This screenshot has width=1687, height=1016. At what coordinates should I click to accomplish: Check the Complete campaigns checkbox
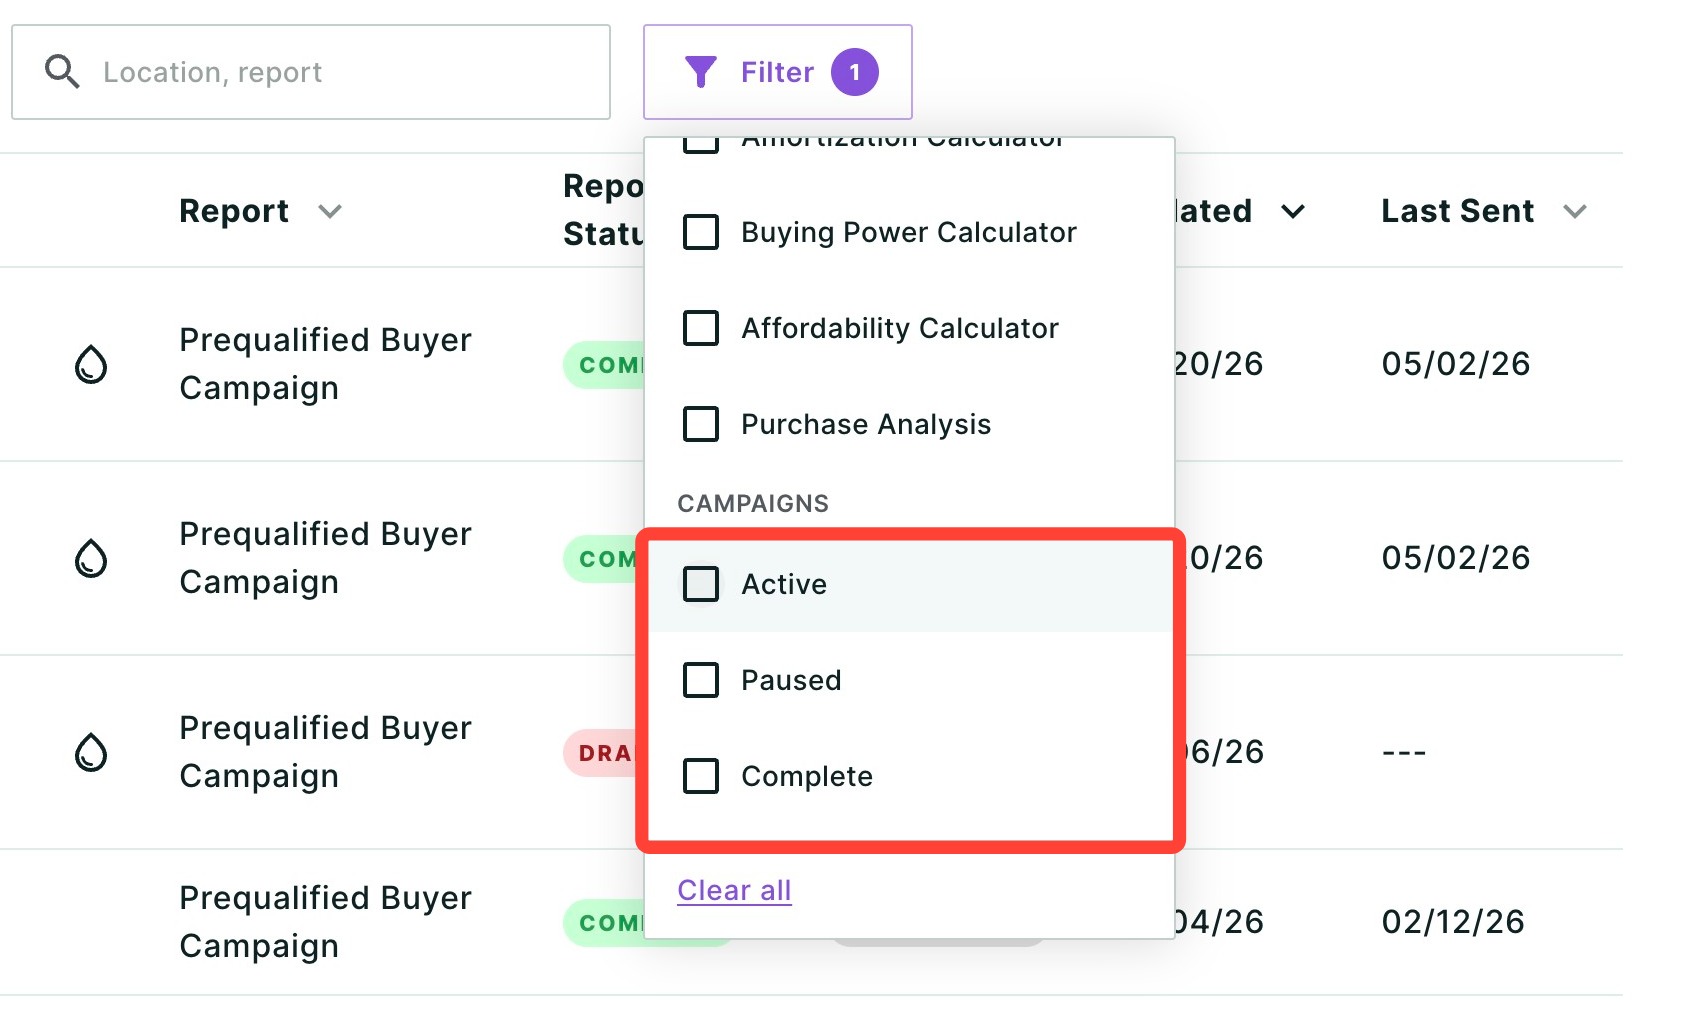click(700, 776)
